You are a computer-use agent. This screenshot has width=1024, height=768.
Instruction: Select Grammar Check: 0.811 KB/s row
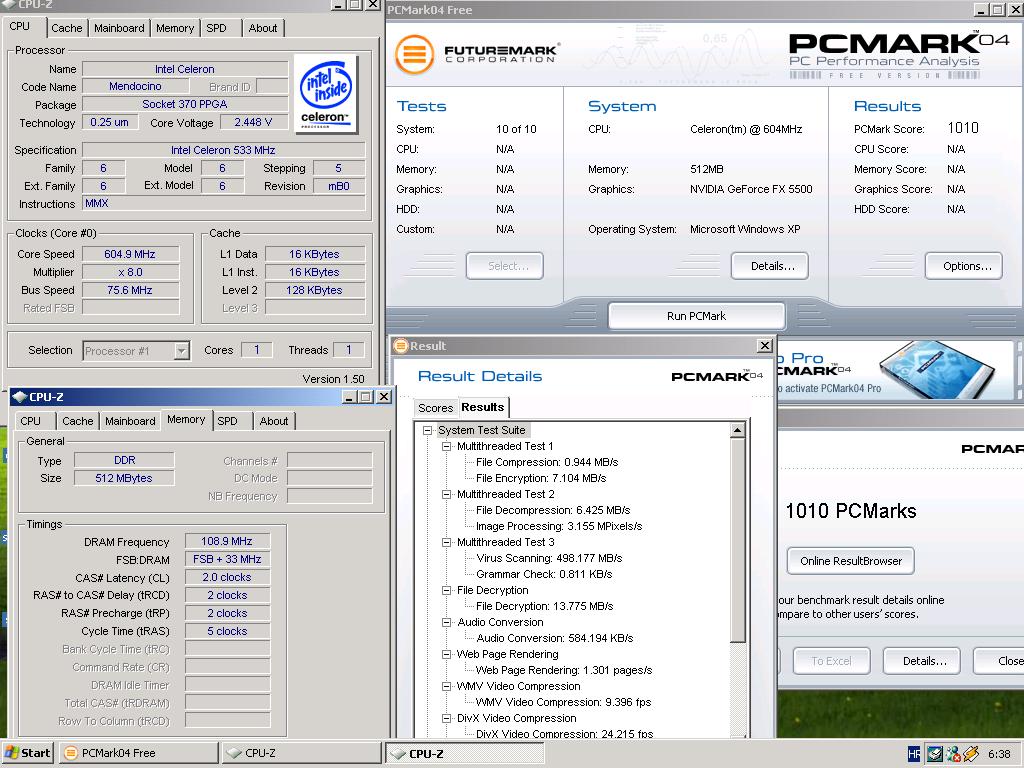point(544,574)
